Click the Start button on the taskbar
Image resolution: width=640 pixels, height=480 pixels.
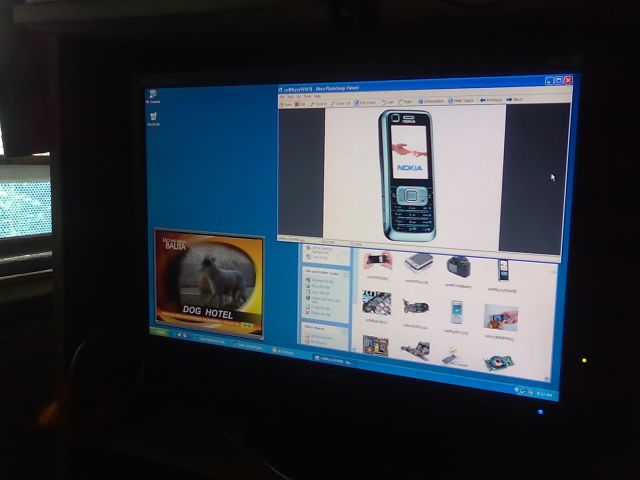(x=158, y=333)
